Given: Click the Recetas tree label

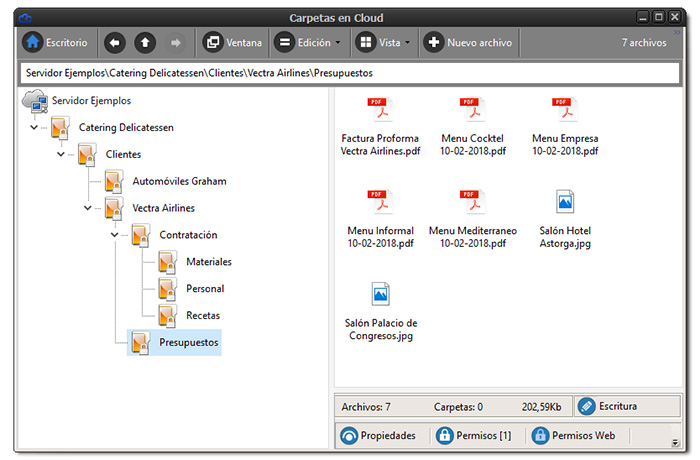Looking at the screenshot, I should coord(203,315).
